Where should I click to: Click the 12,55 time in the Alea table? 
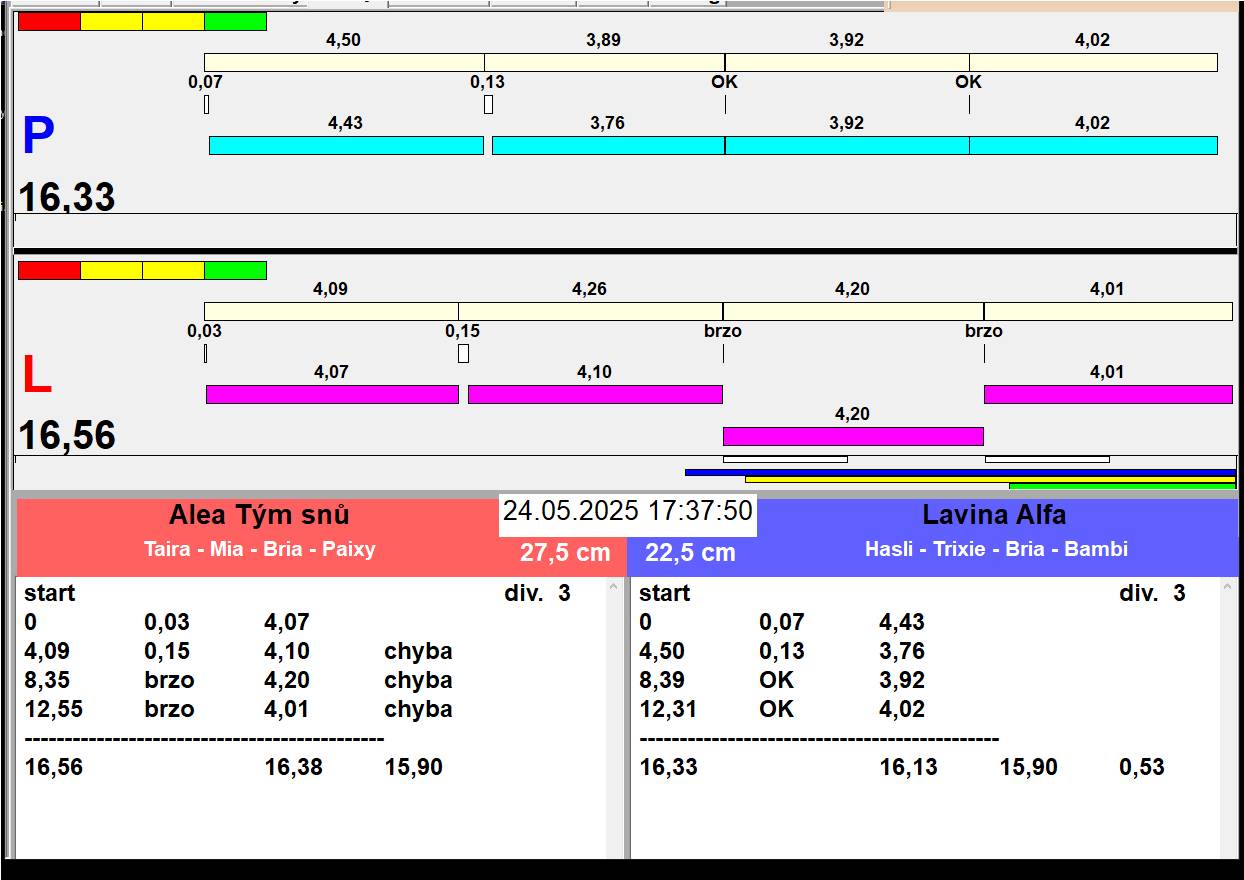(x=53, y=709)
